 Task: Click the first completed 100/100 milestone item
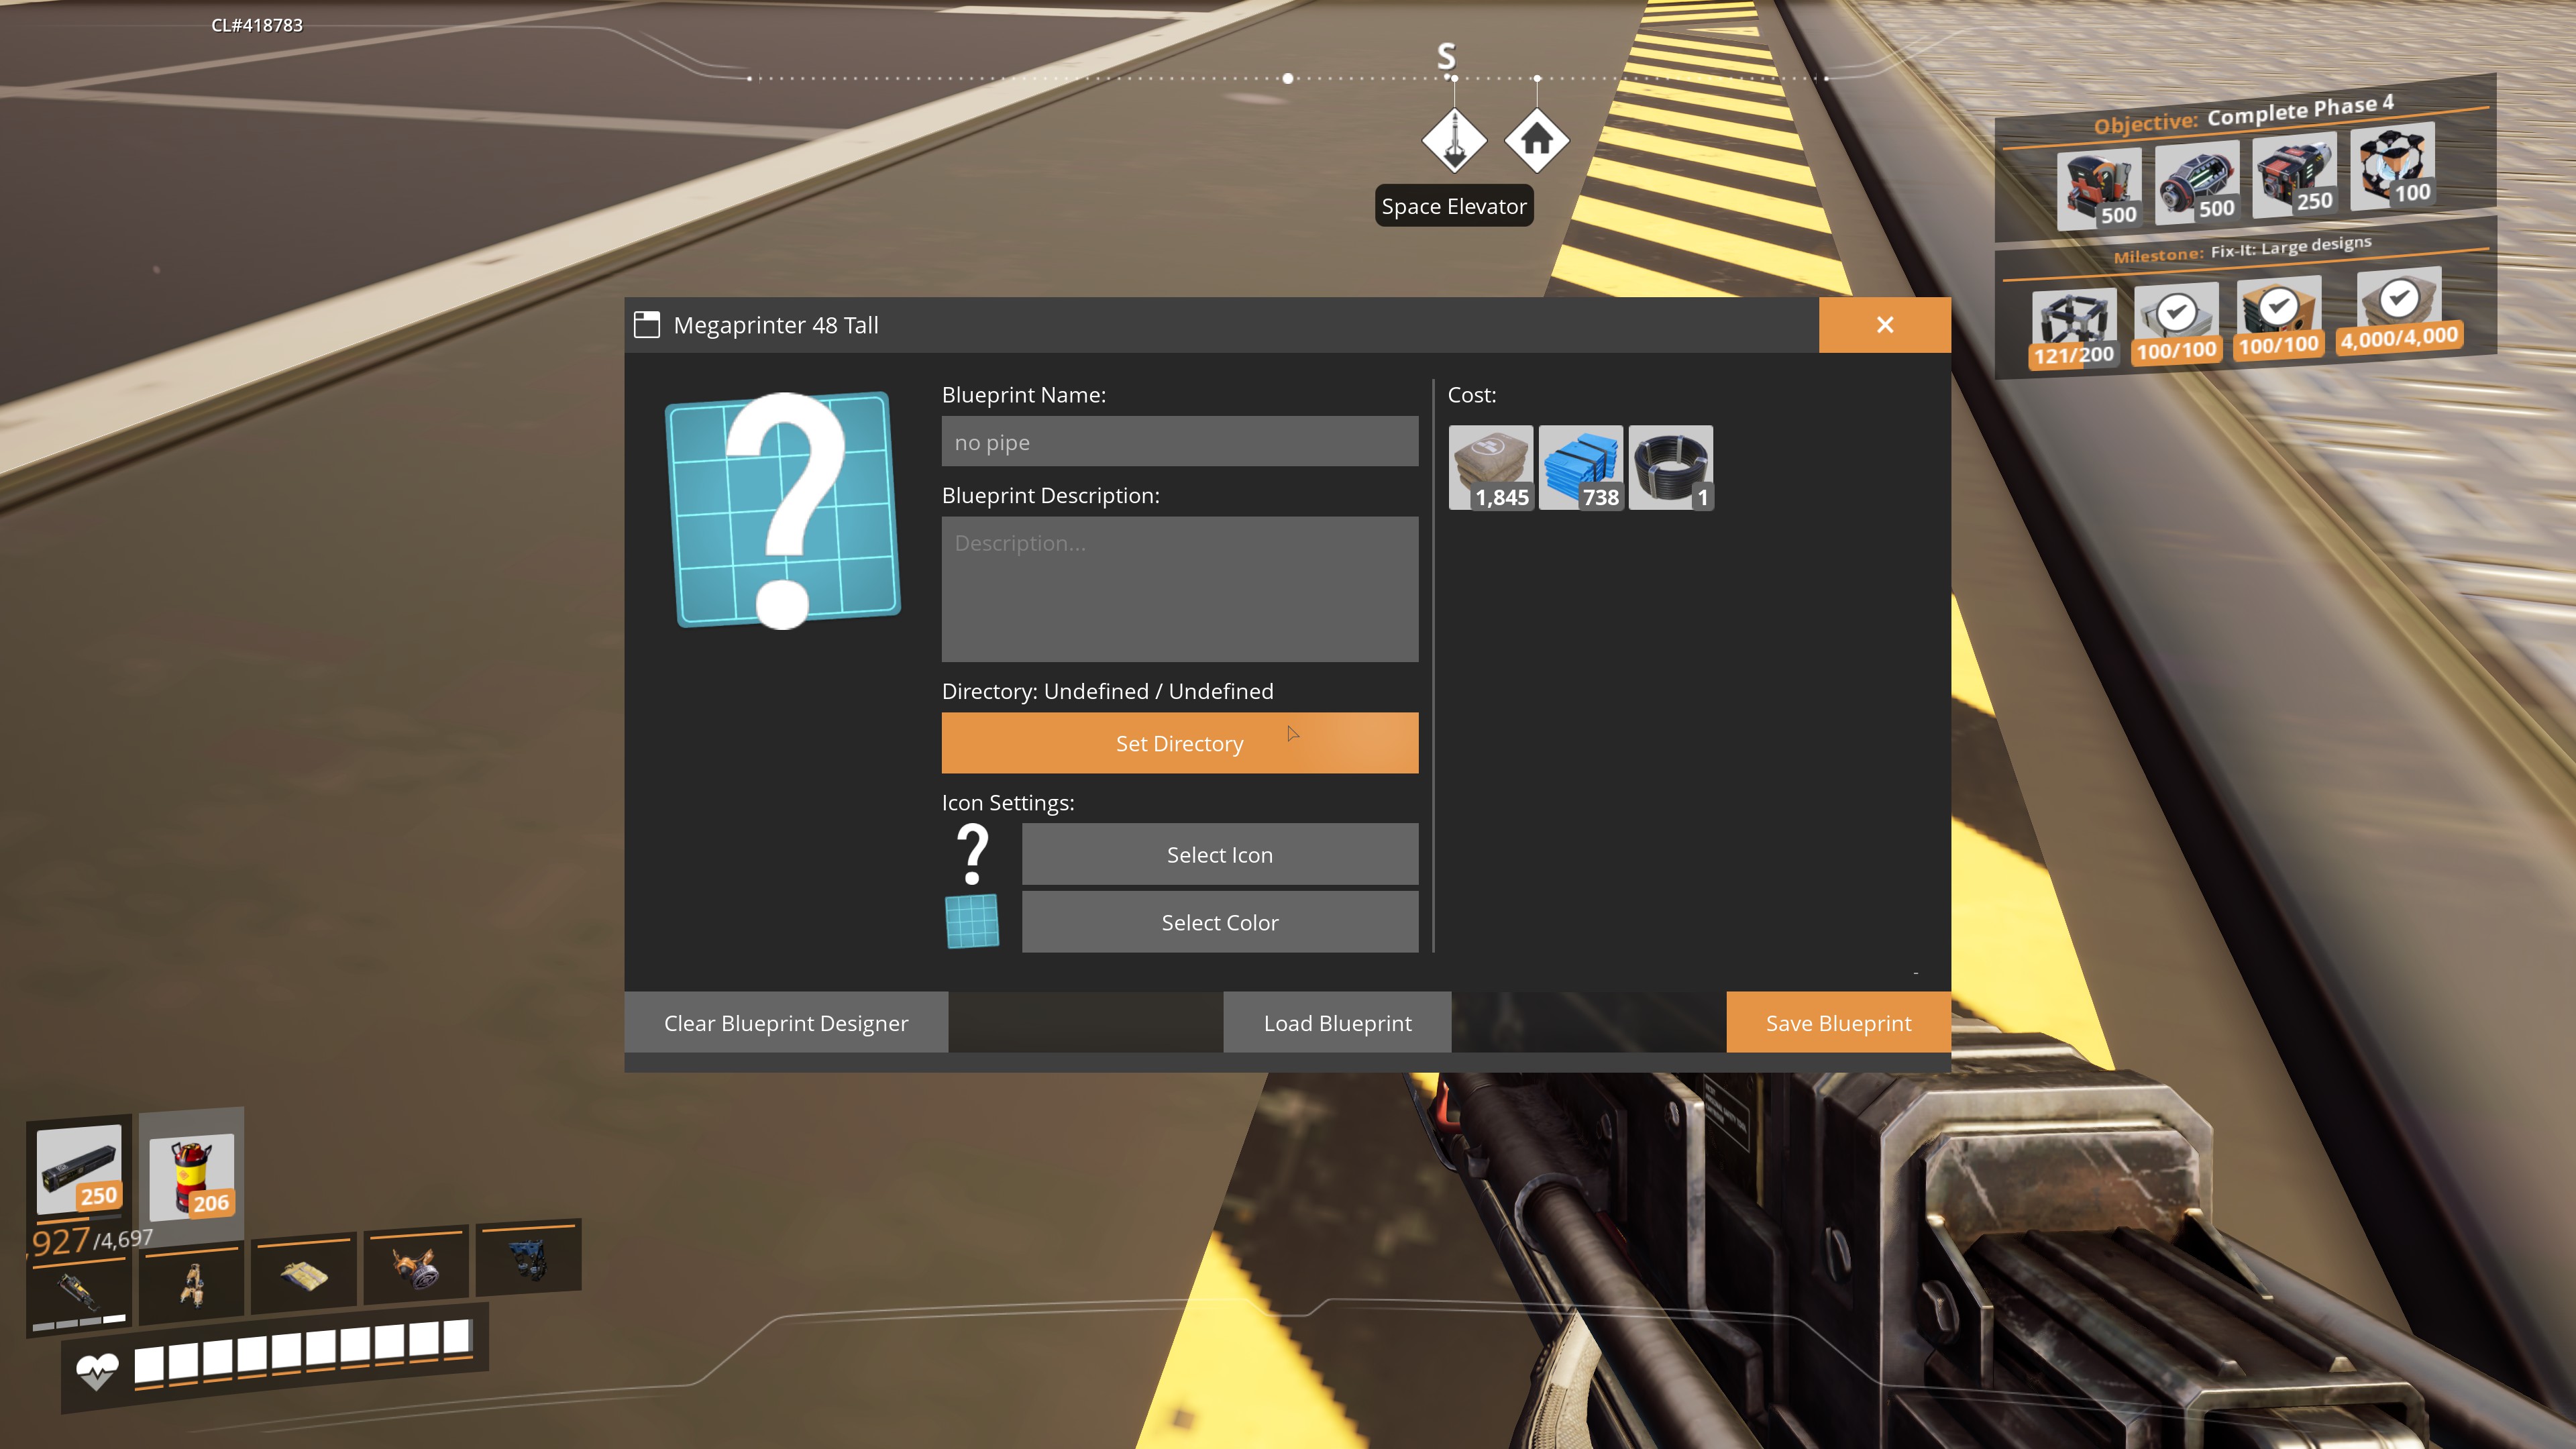[2176, 323]
